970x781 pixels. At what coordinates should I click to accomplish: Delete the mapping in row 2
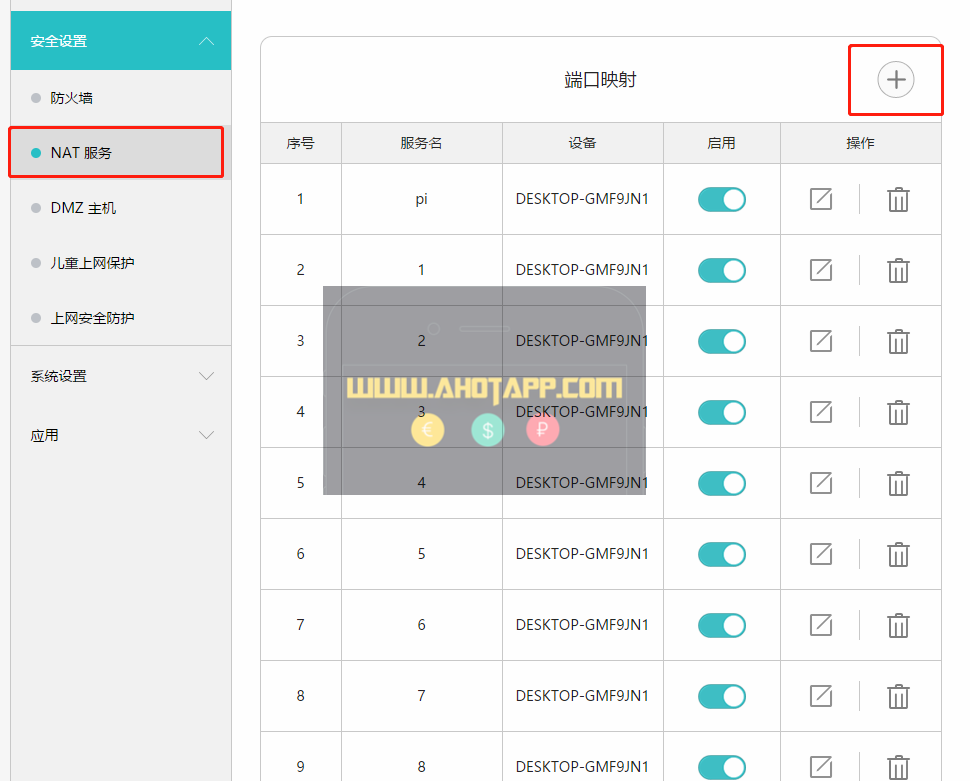tap(898, 270)
